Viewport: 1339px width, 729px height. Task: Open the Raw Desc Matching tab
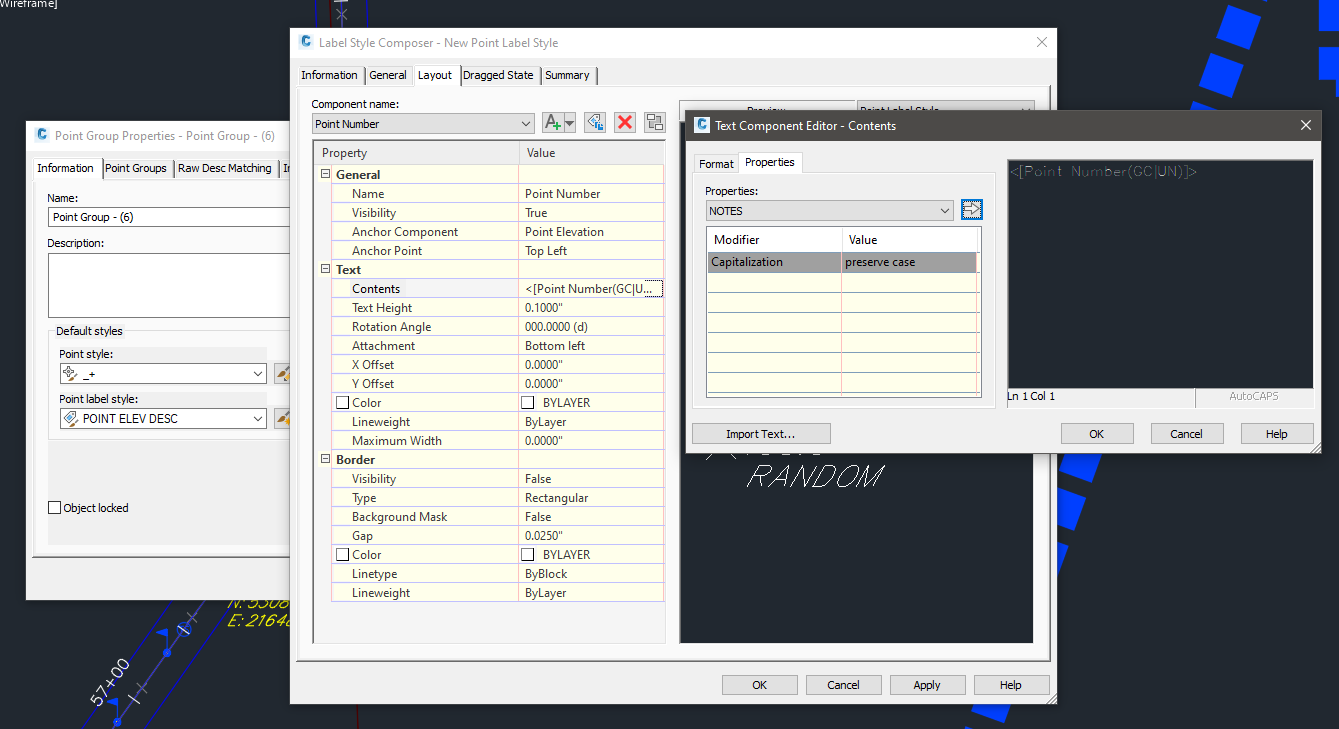pos(225,168)
